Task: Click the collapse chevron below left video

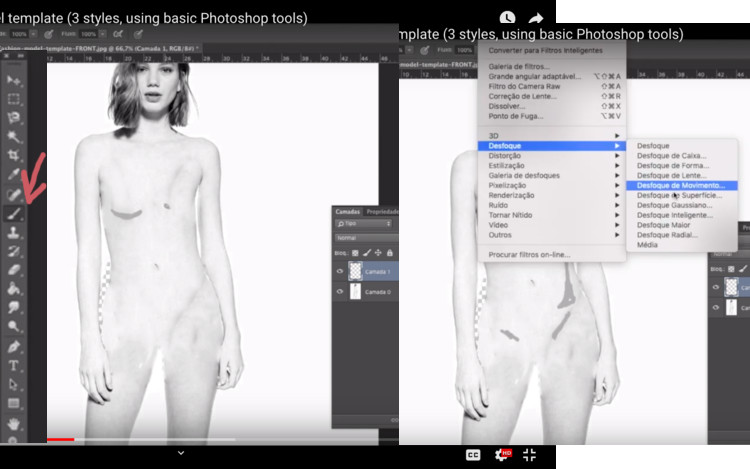Action: [x=181, y=453]
